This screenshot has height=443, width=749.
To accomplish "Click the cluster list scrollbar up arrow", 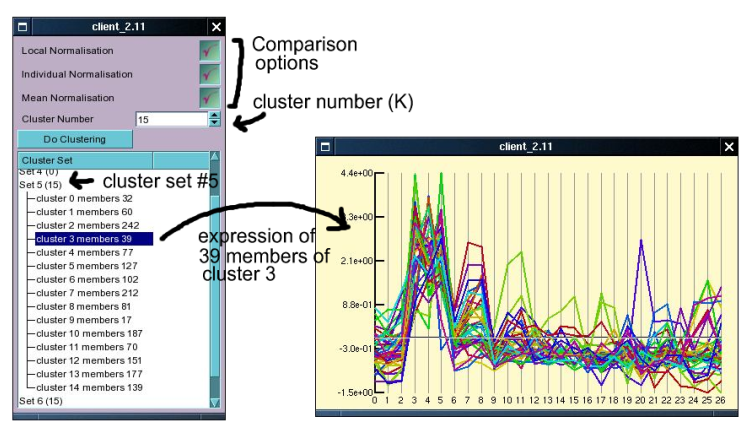I will [214, 158].
